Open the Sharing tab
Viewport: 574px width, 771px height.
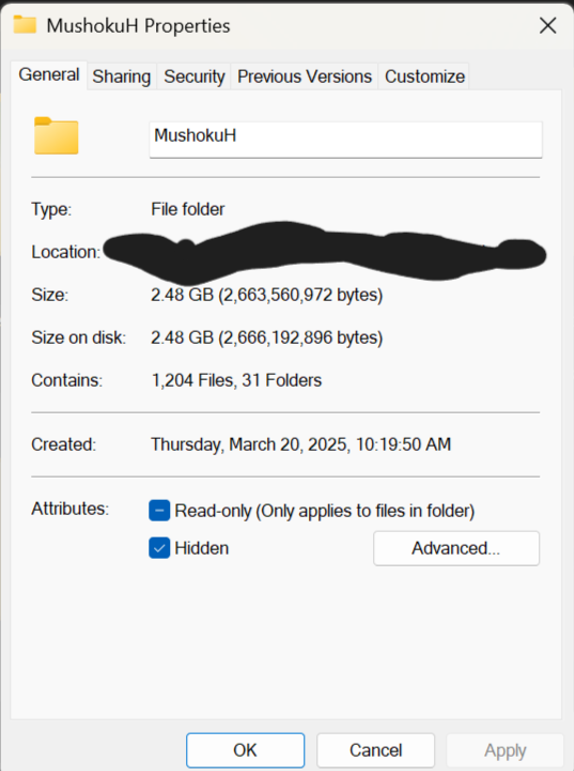point(121,77)
